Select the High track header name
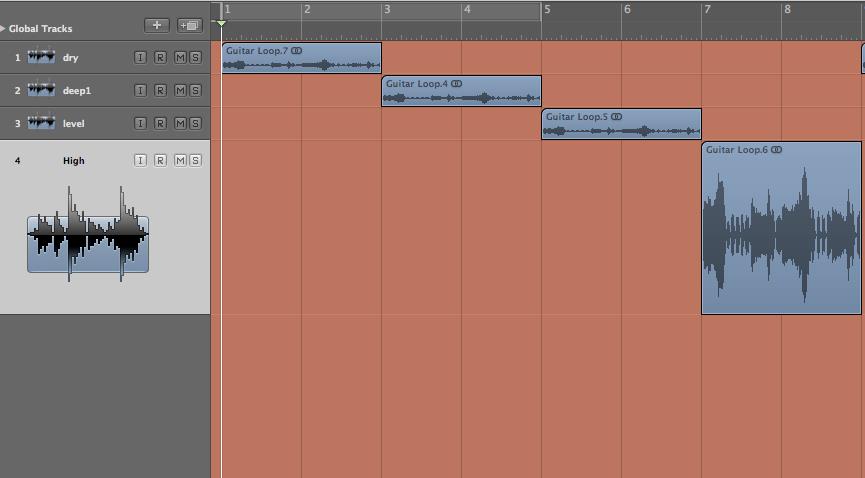The height and width of the screenshot is (478, 865). click(74, 161)
